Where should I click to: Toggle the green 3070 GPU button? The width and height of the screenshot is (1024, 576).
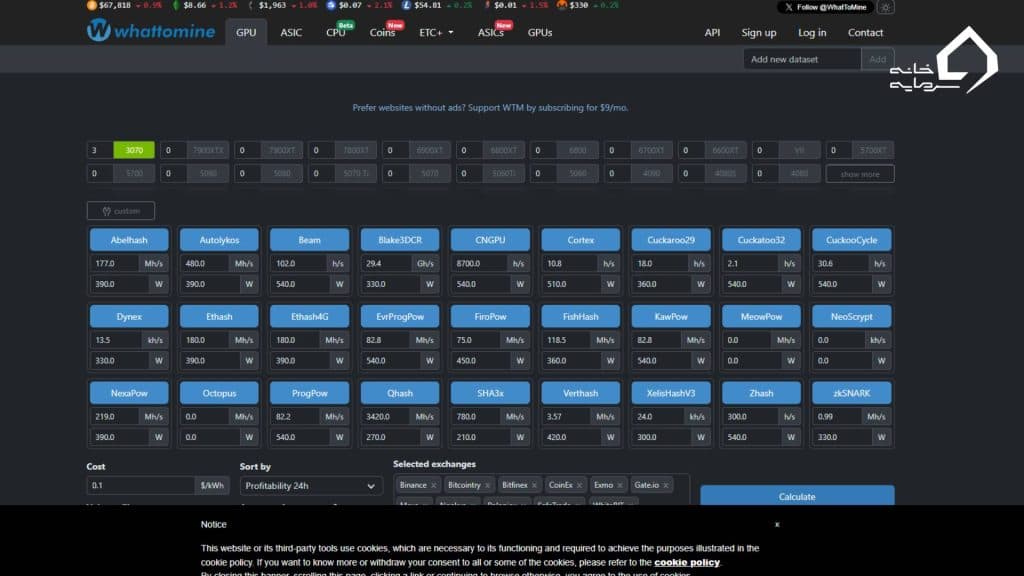[134, 150]
